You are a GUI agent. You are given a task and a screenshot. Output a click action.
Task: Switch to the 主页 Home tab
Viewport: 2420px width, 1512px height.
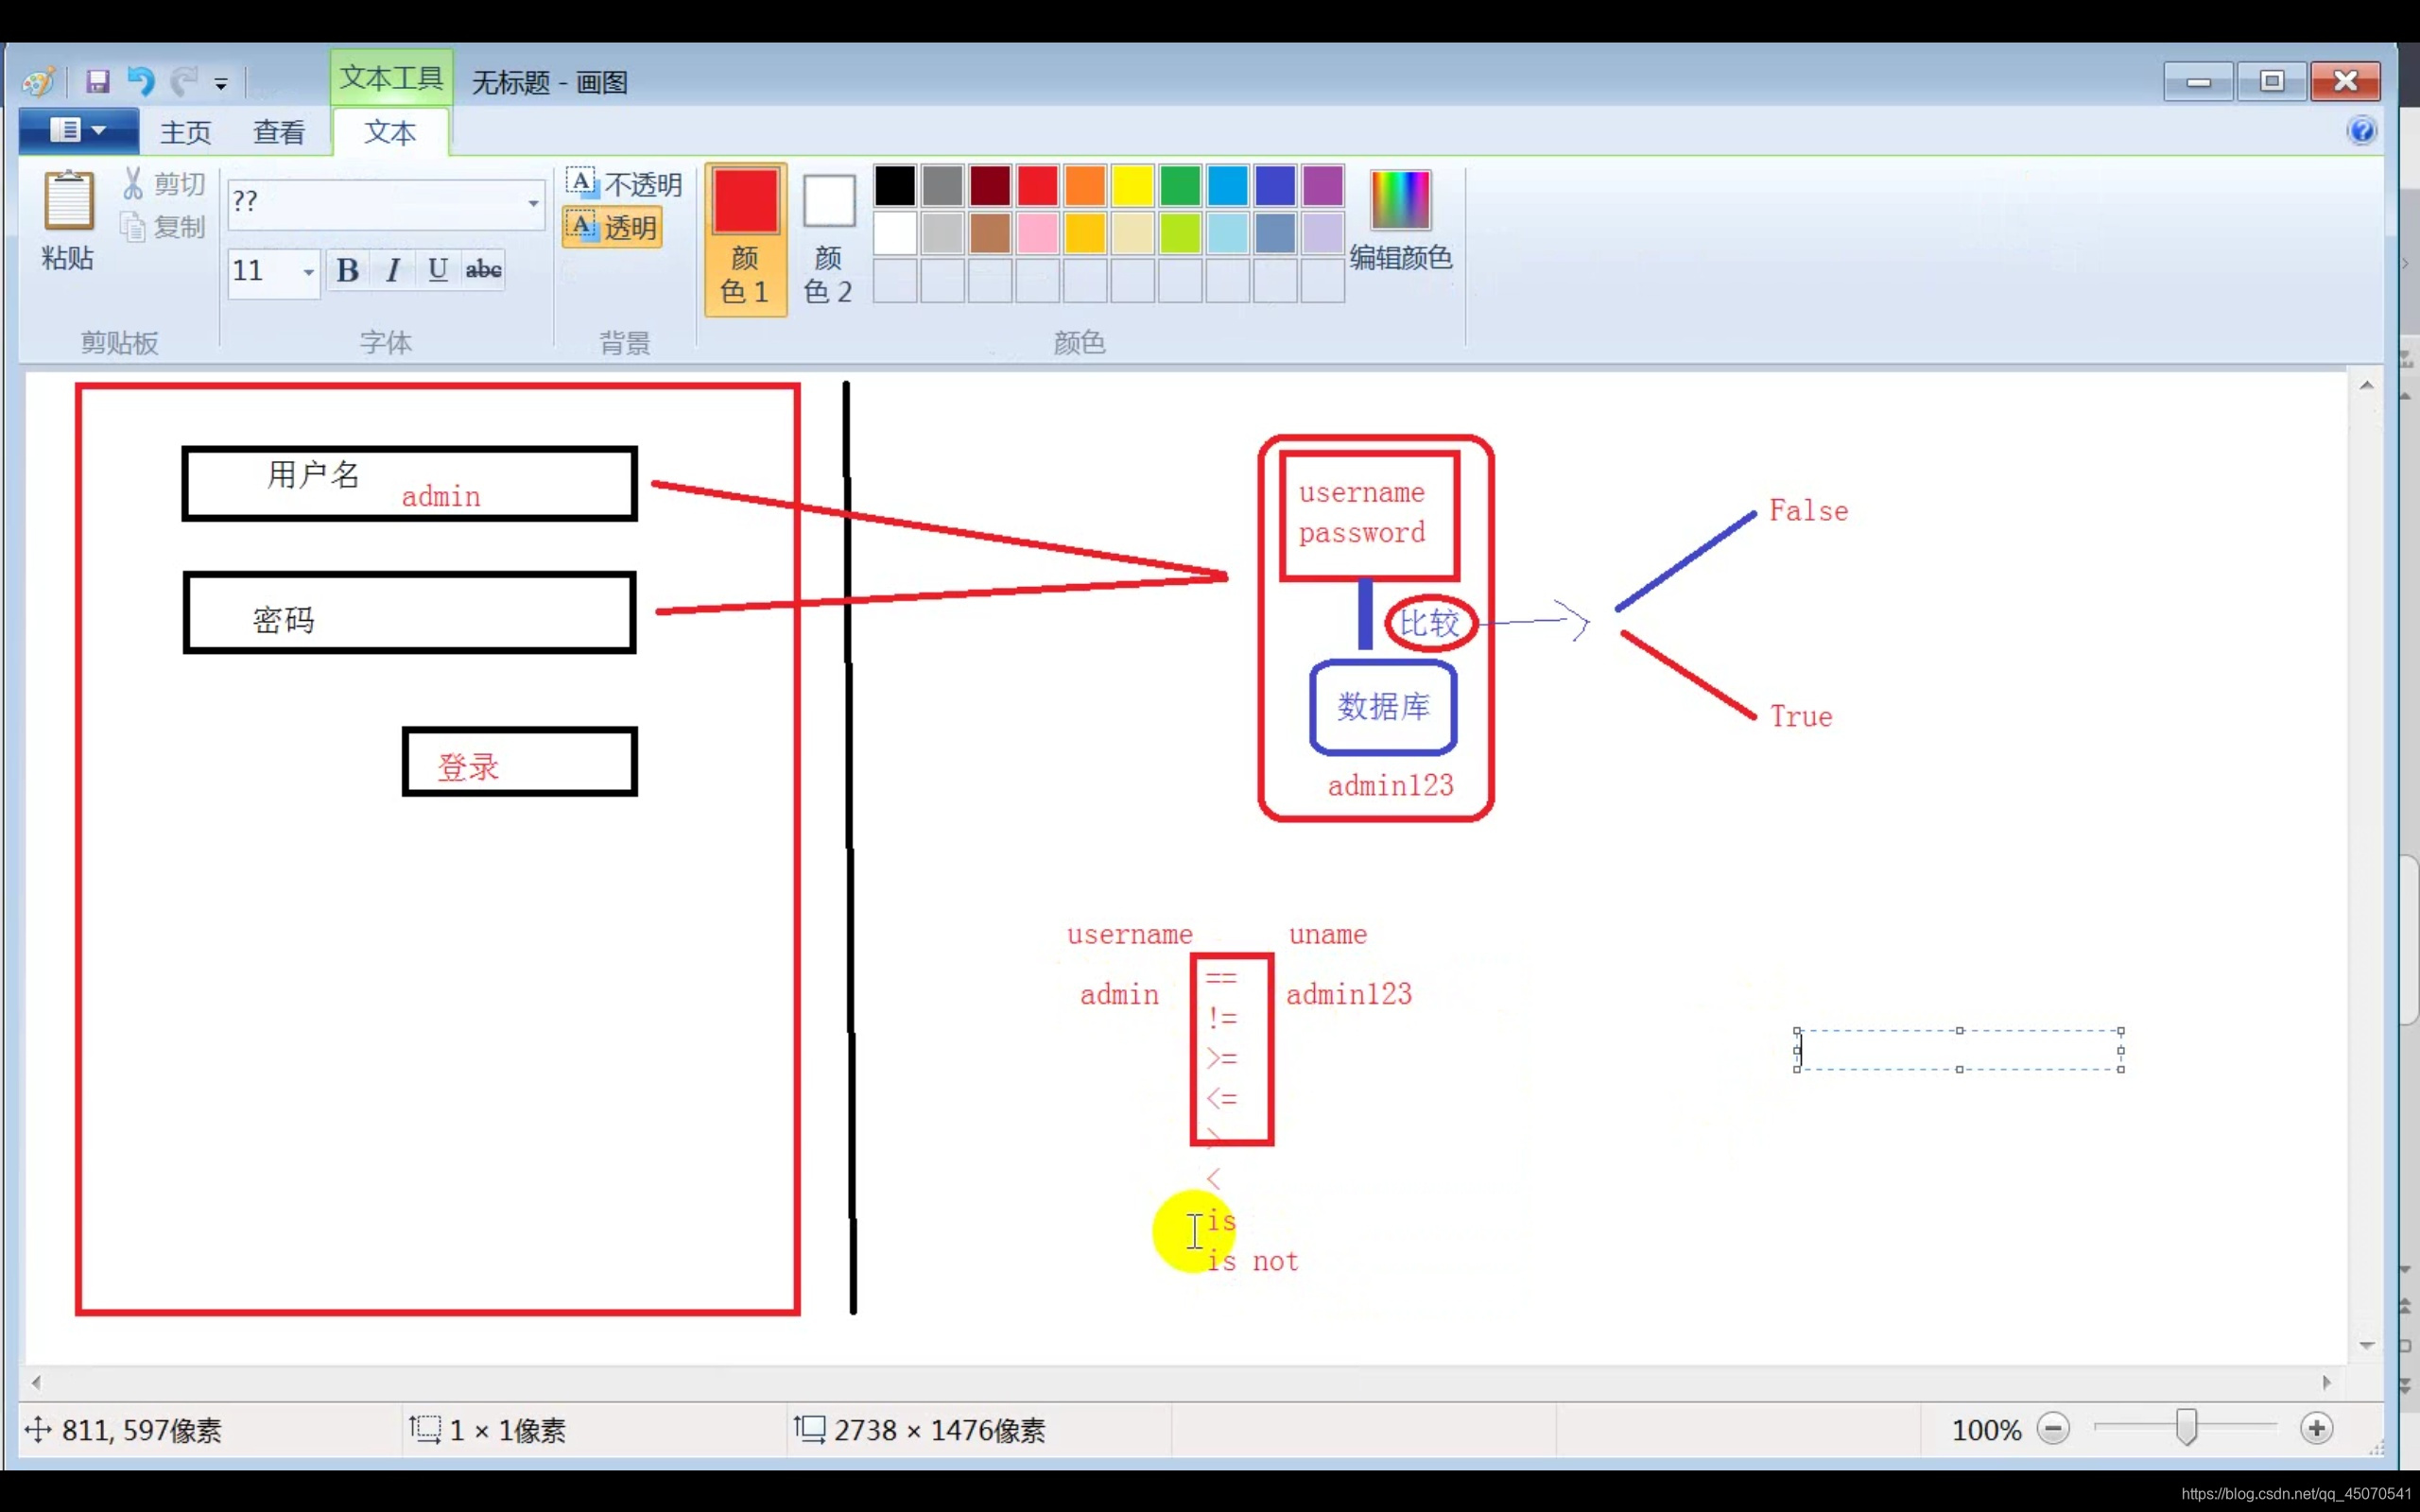pos(185,132)
